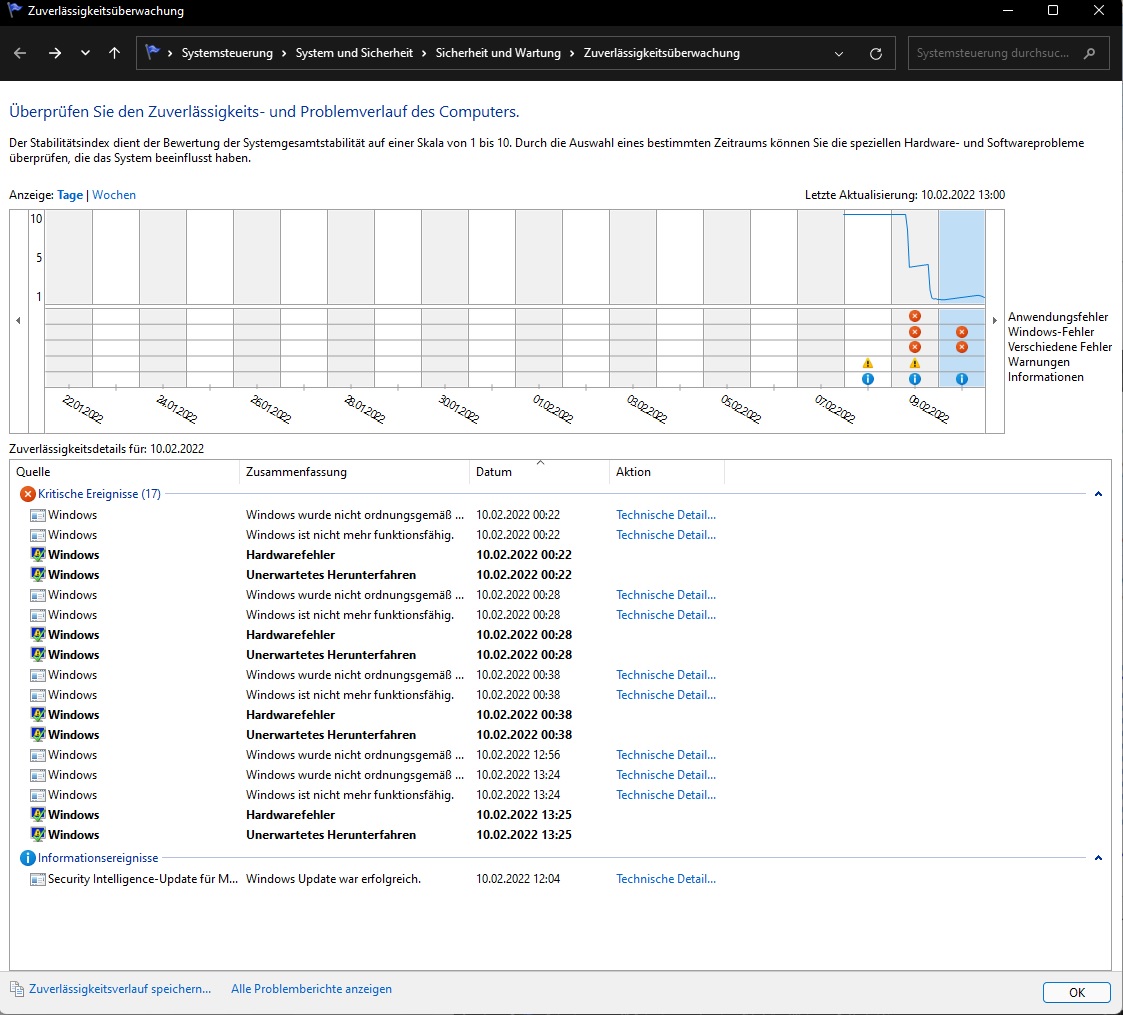1123x1015 pixels.
Task: Select the 22.01.2022 column in chart
Action: pyautogui.click(x=69, y=298)
